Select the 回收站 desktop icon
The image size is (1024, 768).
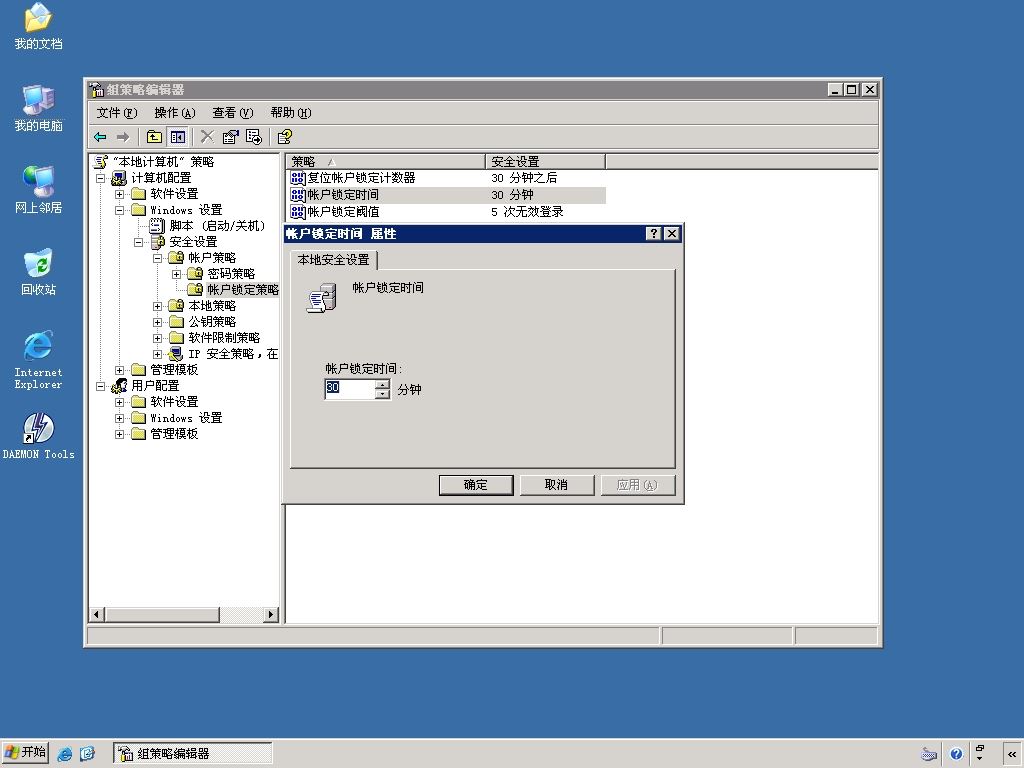pos(38,272)
